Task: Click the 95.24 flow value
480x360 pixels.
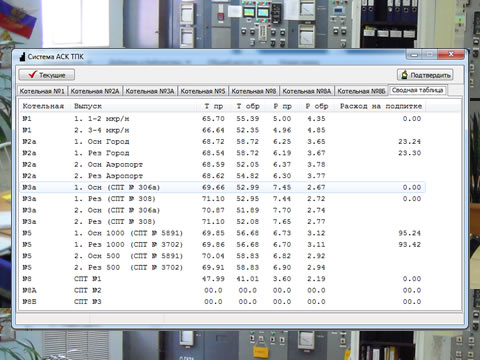Action: click(409, 233)
